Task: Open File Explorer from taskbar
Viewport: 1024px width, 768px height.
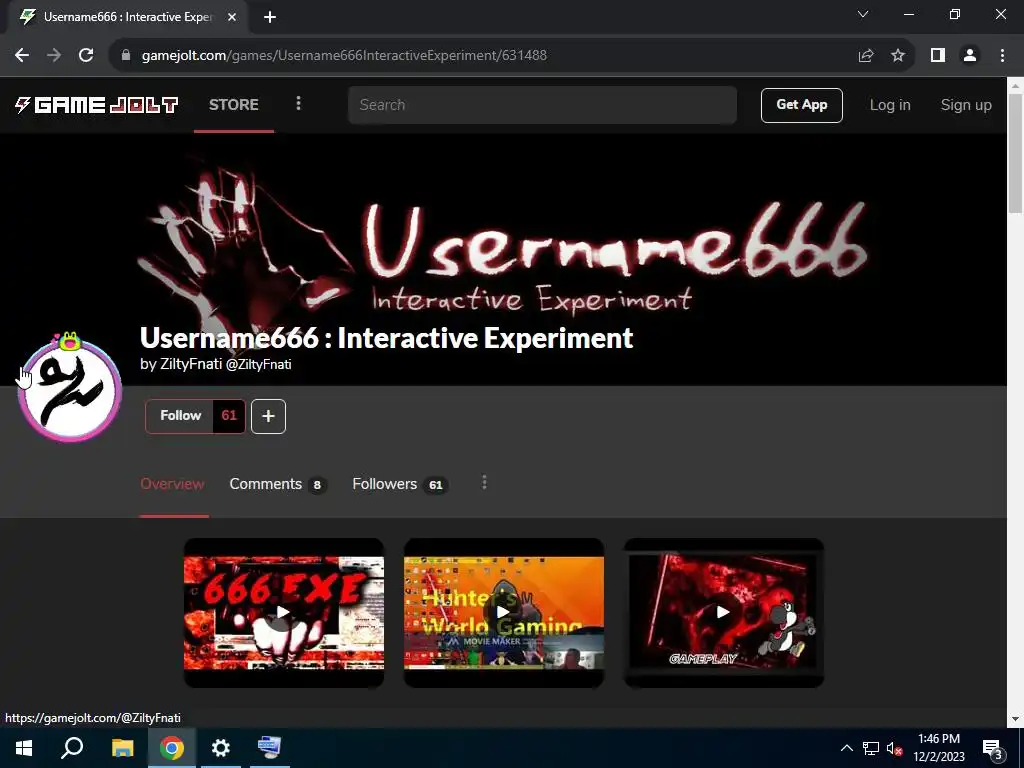Action: point(122,748)
